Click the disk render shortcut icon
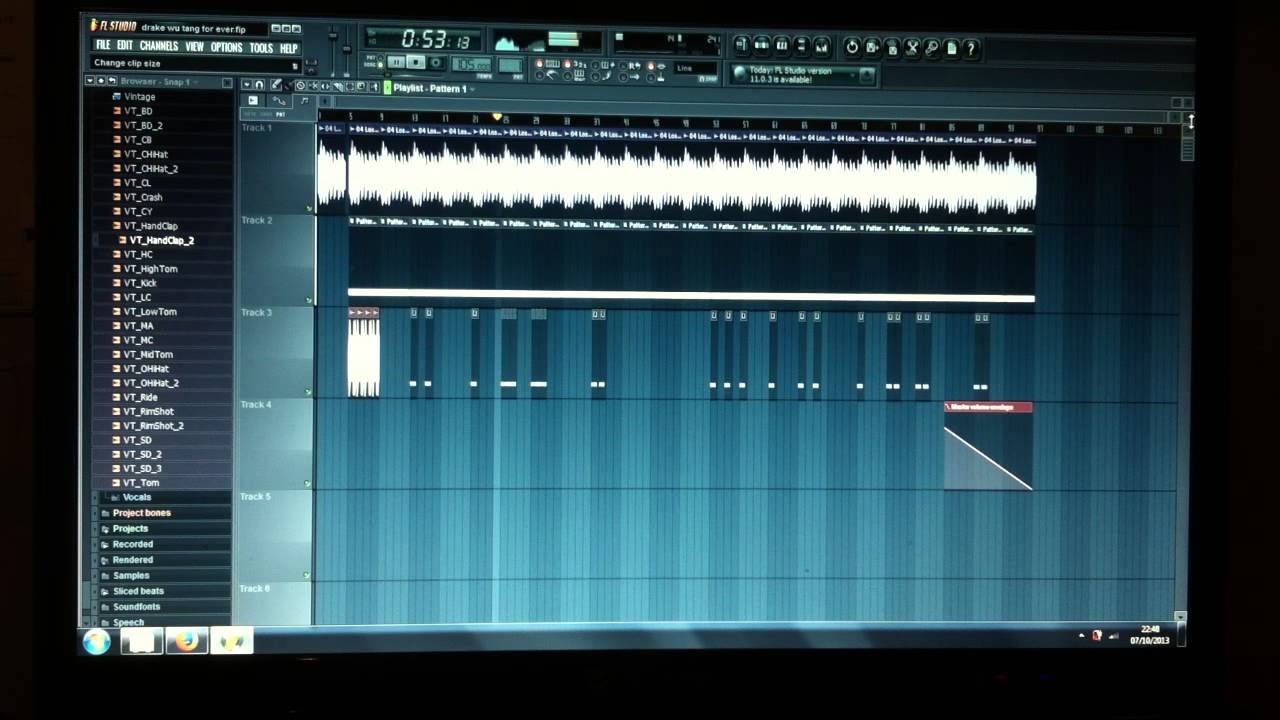The width and height of the screenshot is (1280, 720). (893, 46)
